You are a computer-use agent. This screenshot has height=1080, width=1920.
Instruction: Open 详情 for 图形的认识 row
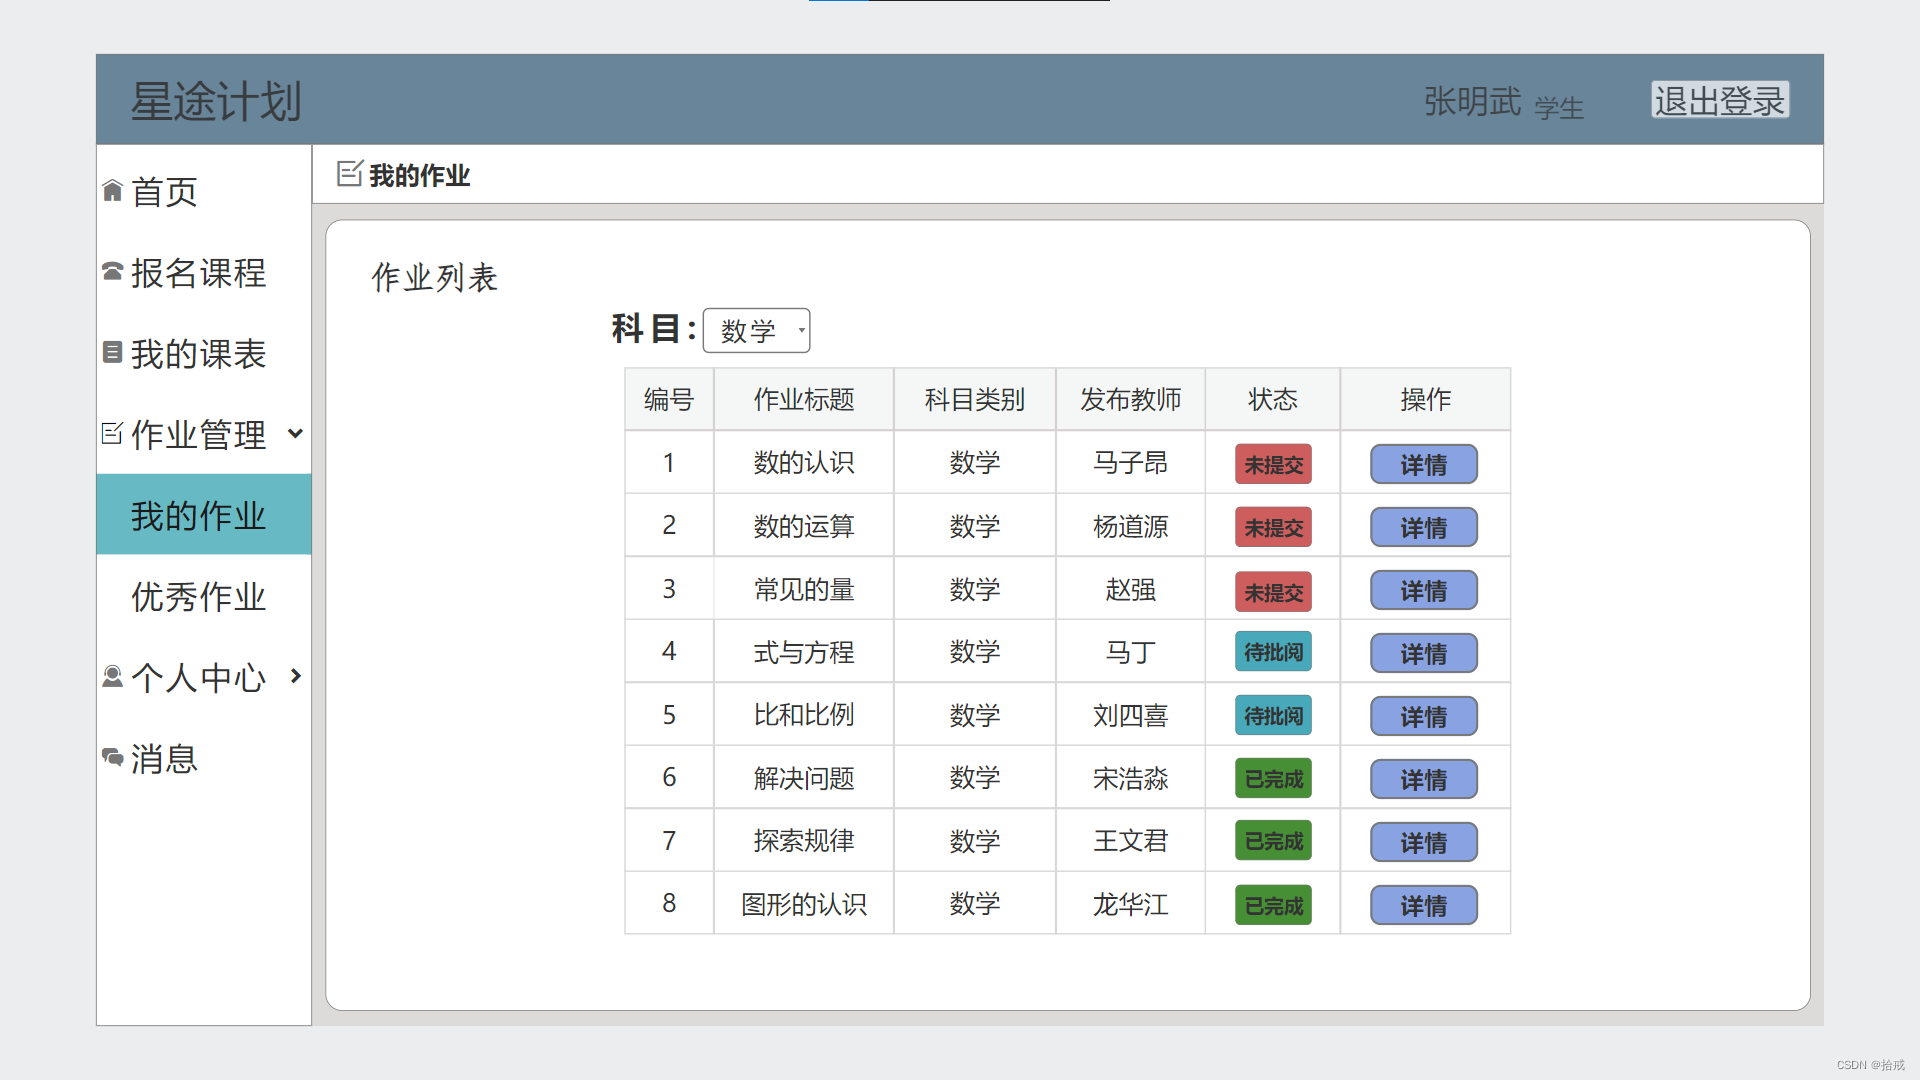pyautogui.click(x=1423, y=905)
